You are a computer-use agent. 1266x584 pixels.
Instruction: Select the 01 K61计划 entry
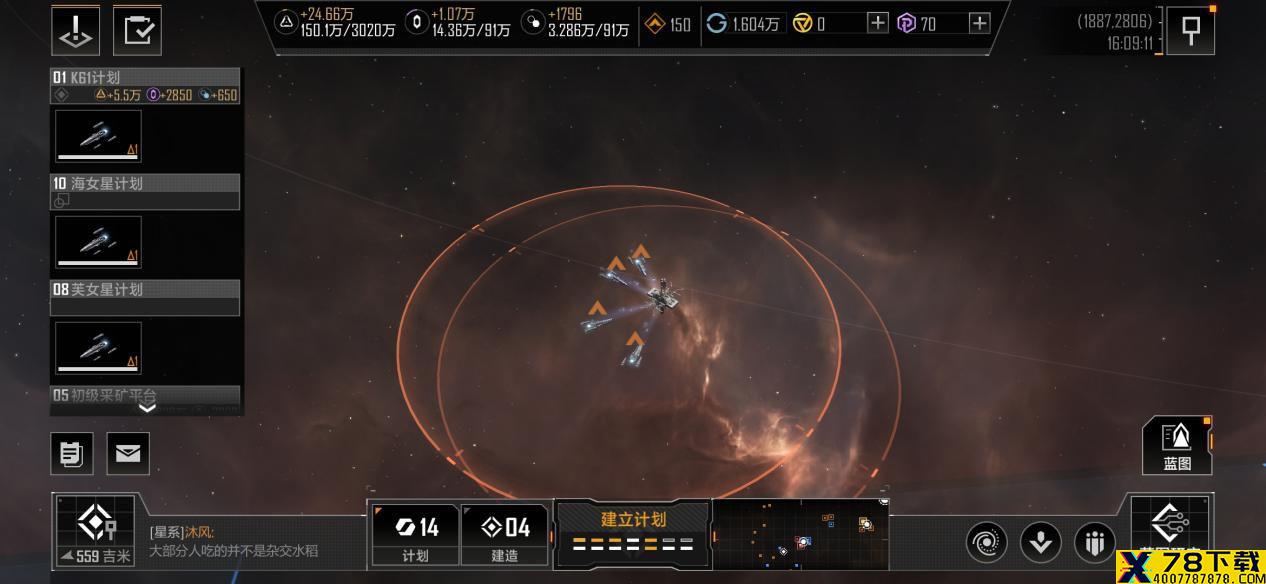click(x=145, y=86)
